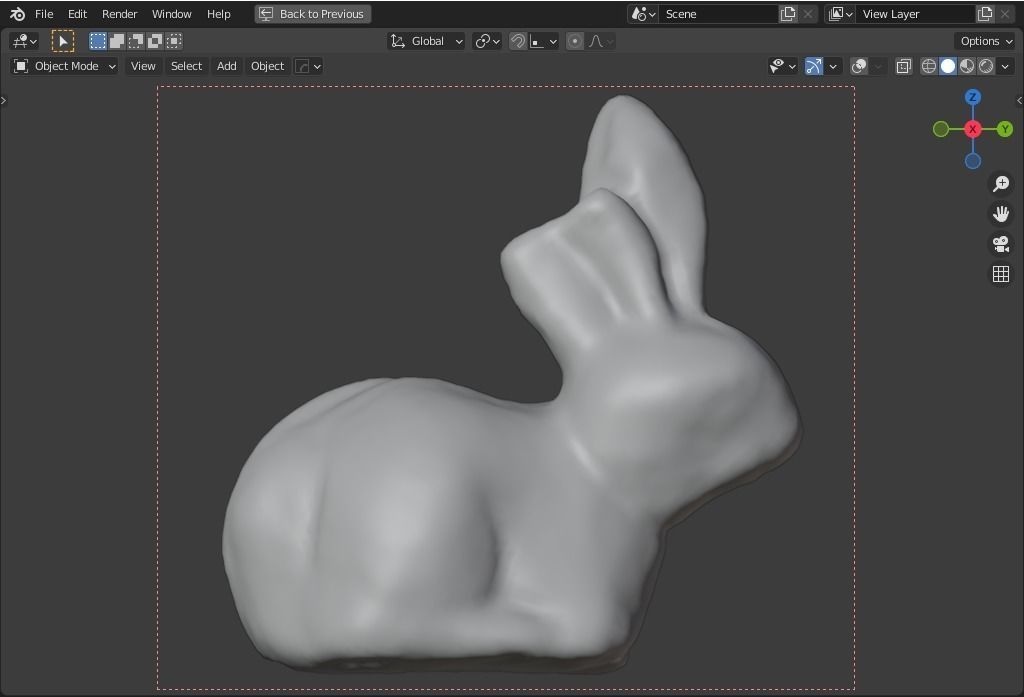Click the negative Z axis circle on gizmo

coord(972,161)
